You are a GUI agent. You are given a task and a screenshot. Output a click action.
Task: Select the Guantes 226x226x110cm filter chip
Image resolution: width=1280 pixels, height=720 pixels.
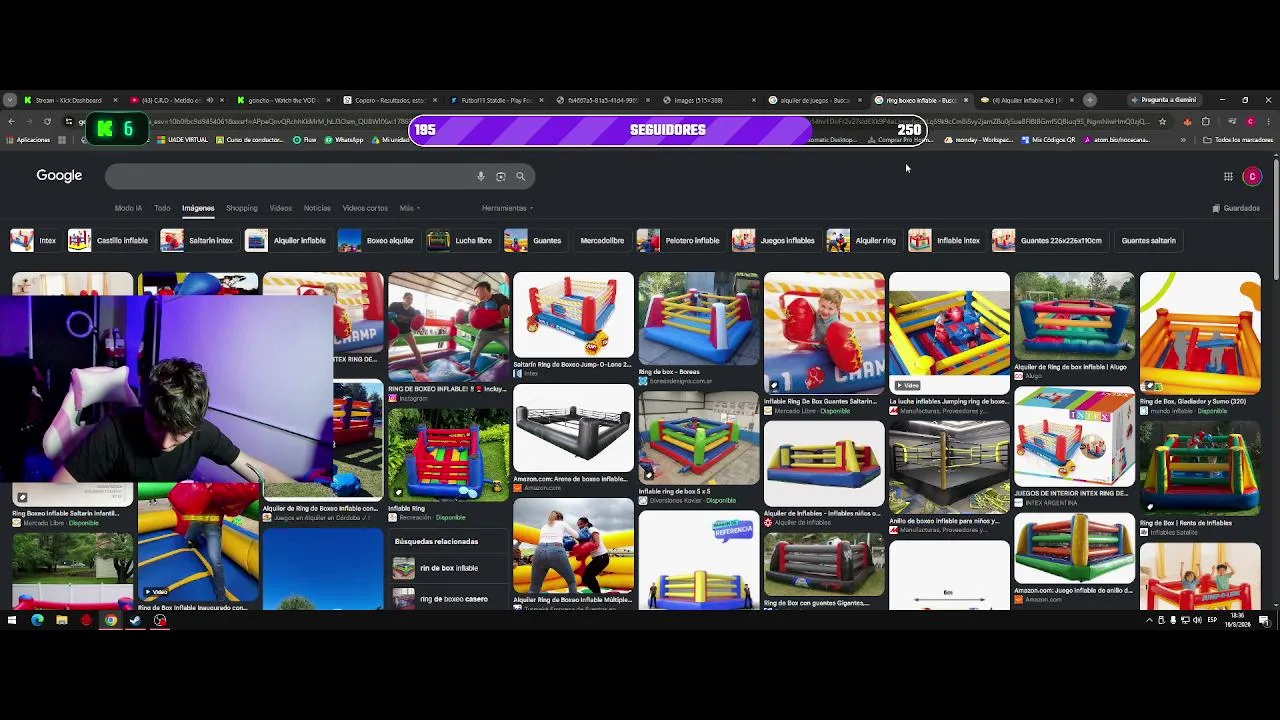click(x=1048, y=240)
